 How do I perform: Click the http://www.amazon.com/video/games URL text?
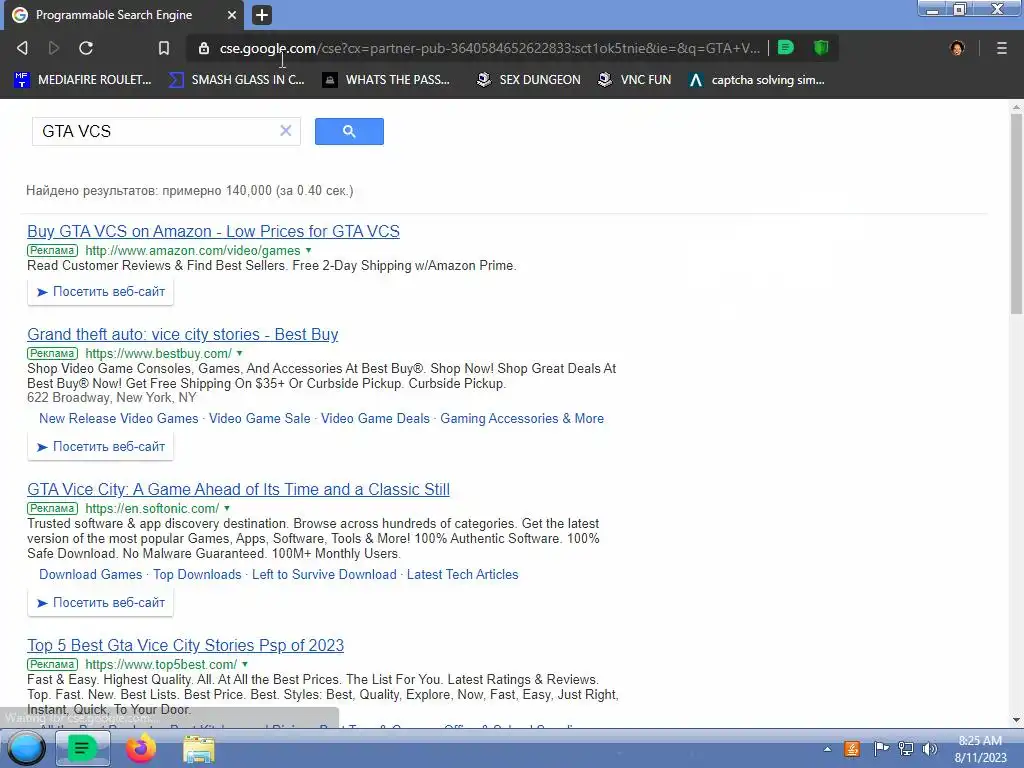click(193, 251)
